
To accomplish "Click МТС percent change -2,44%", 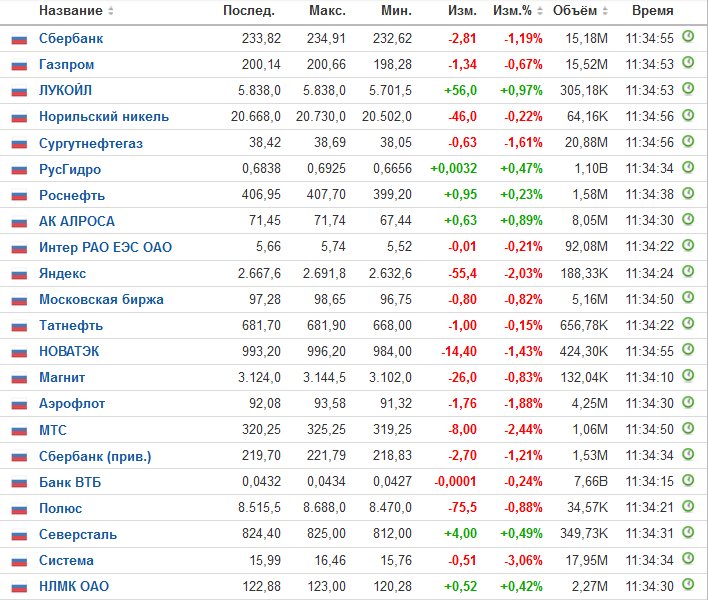I will pyautogui.click(x=523, y=429).
